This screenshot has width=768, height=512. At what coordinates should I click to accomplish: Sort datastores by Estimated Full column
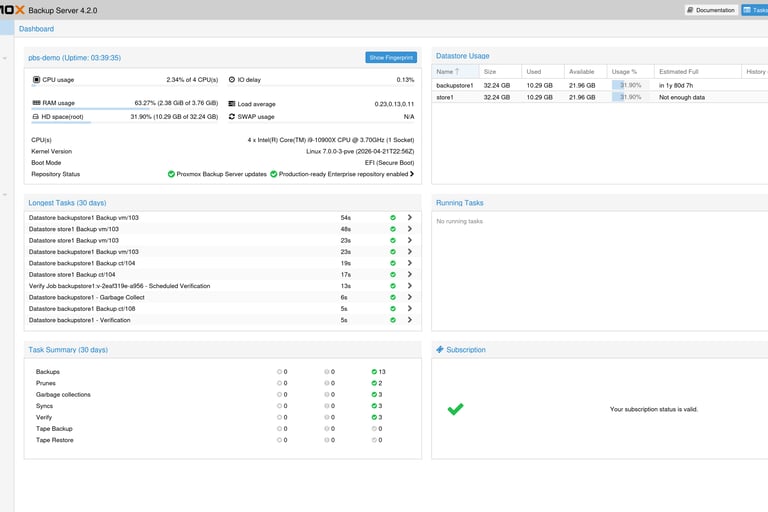click(697, 72)
